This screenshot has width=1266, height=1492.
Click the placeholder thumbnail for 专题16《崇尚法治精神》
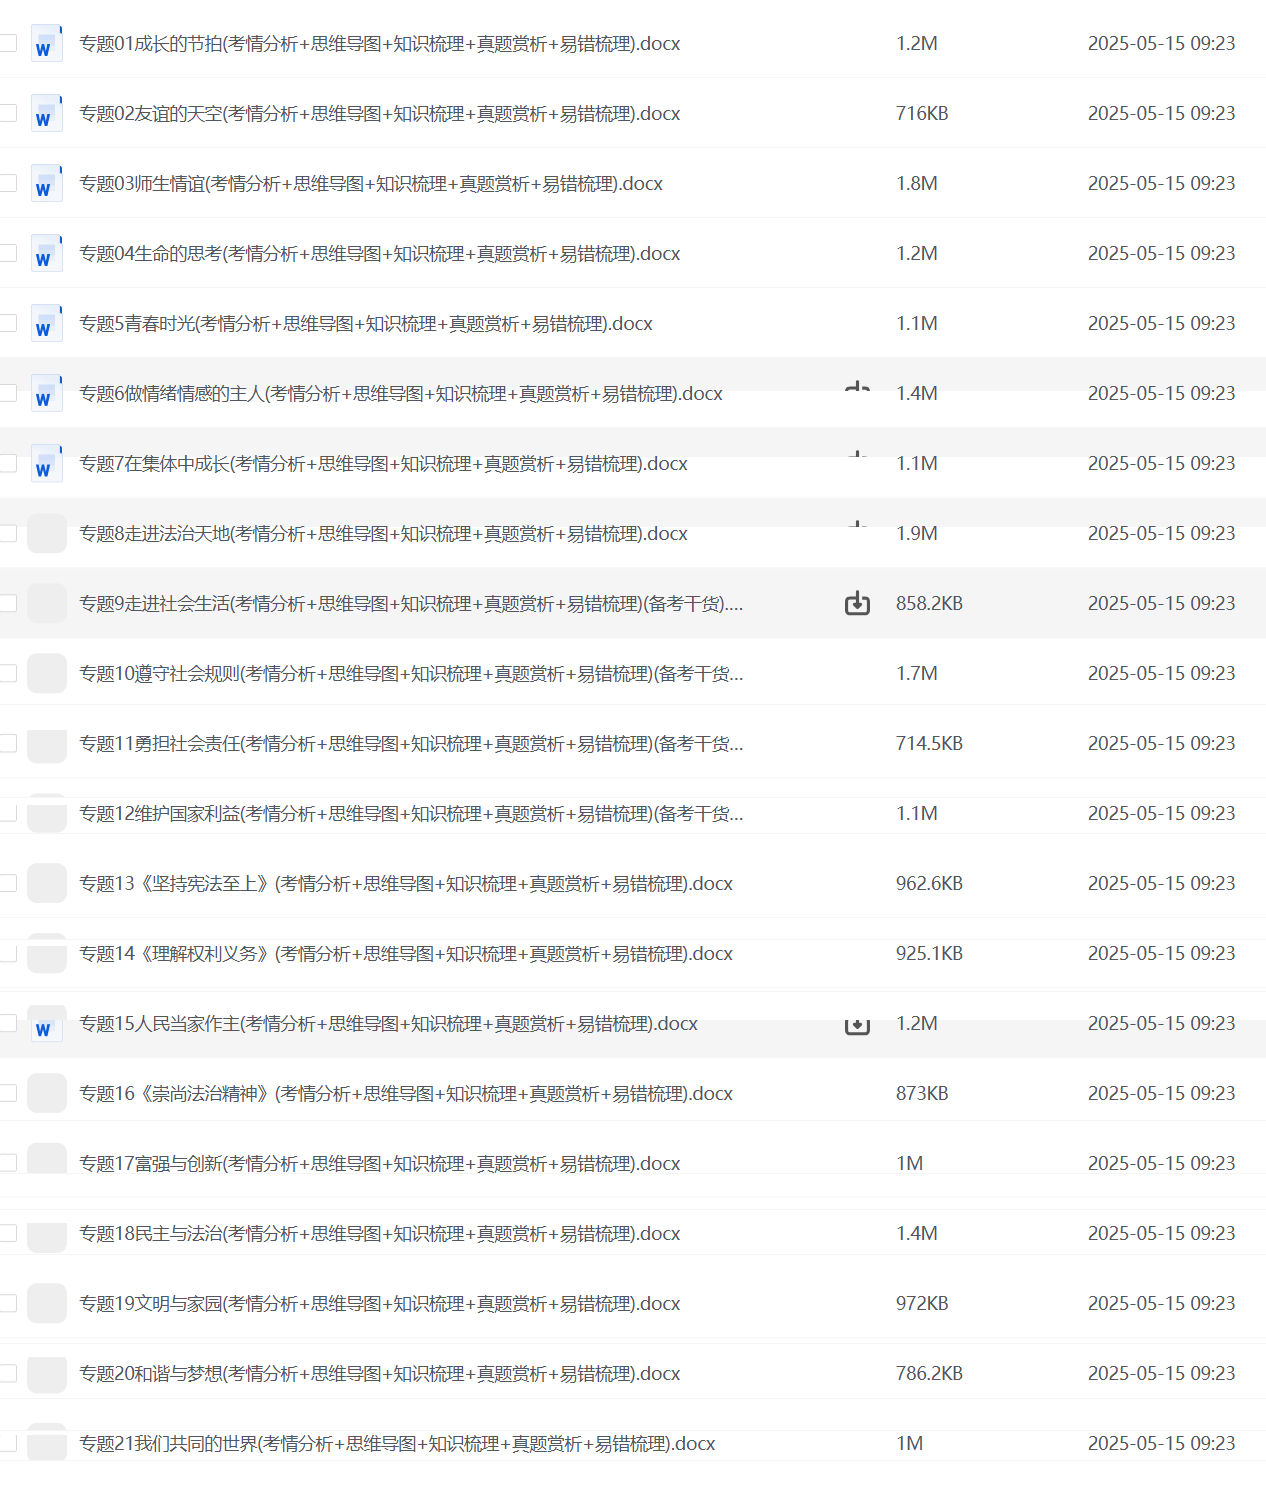coord(46,1094)
